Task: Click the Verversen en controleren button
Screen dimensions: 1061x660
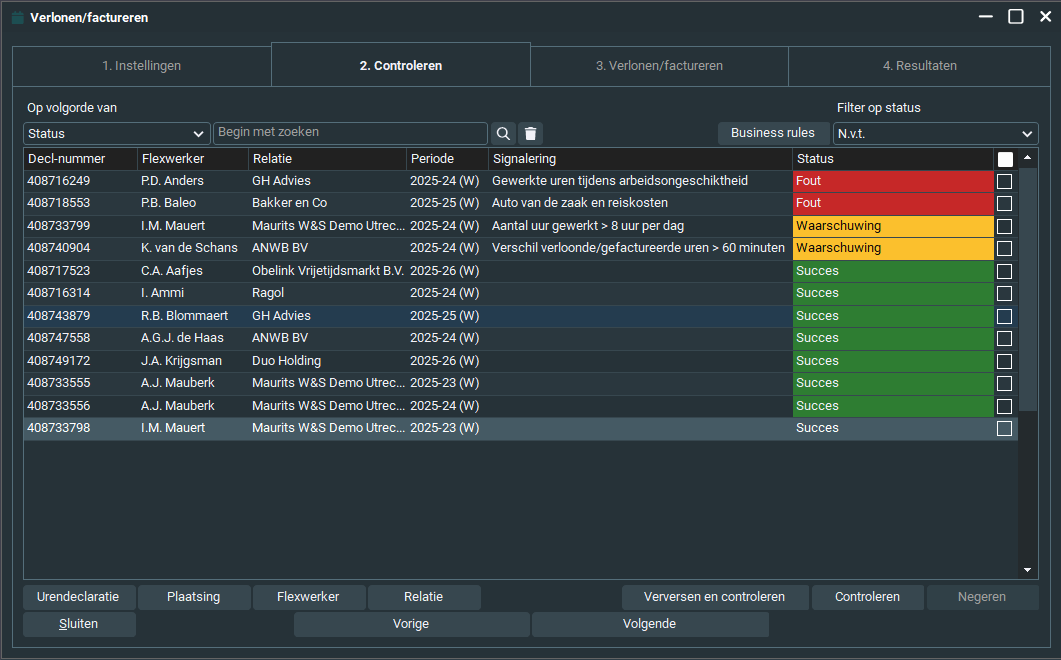Action: click(713, 597)
